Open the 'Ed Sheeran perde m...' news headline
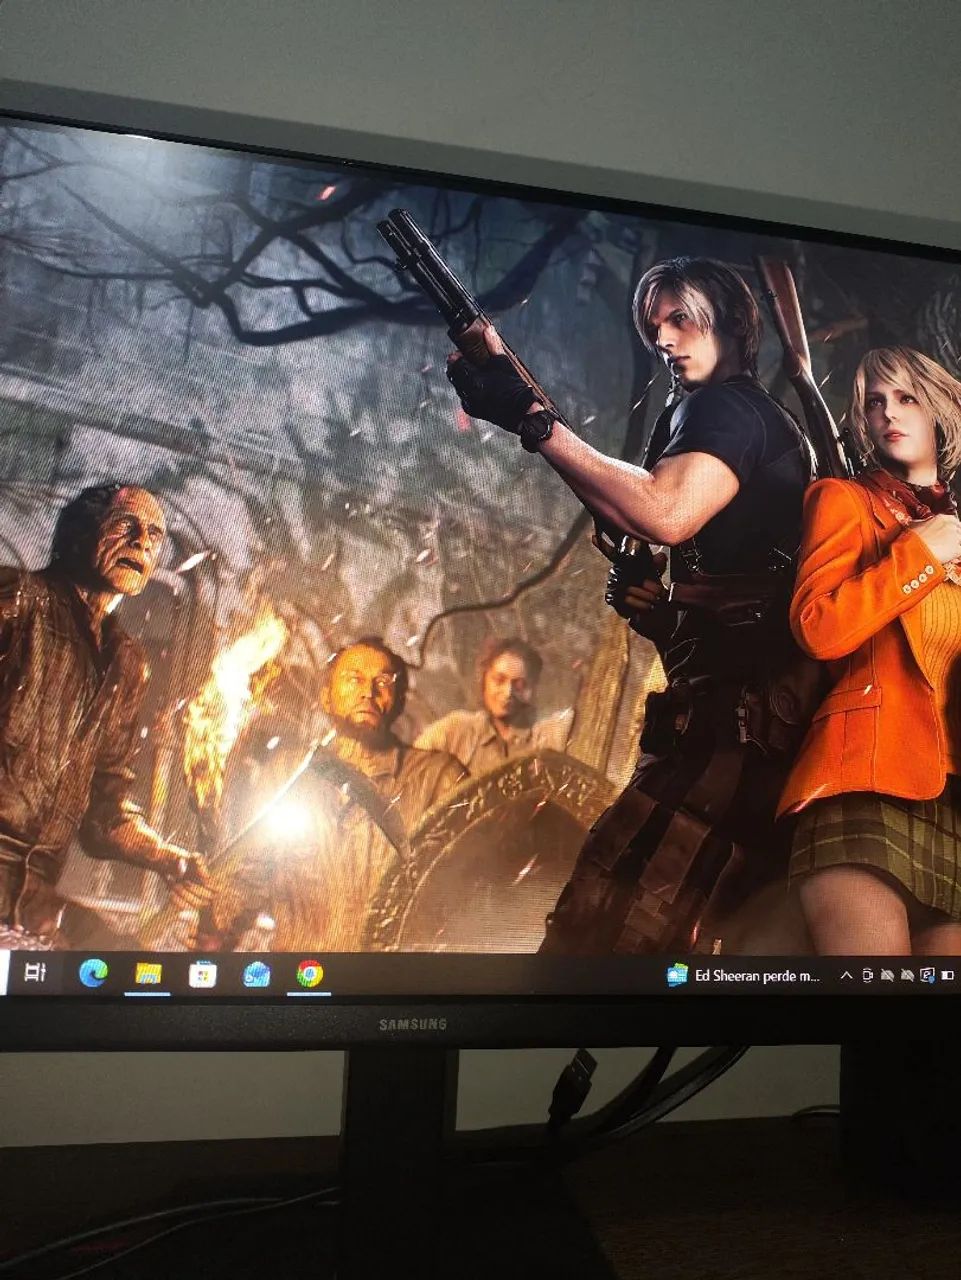The image size is (961, 1280). pos(757,976)
